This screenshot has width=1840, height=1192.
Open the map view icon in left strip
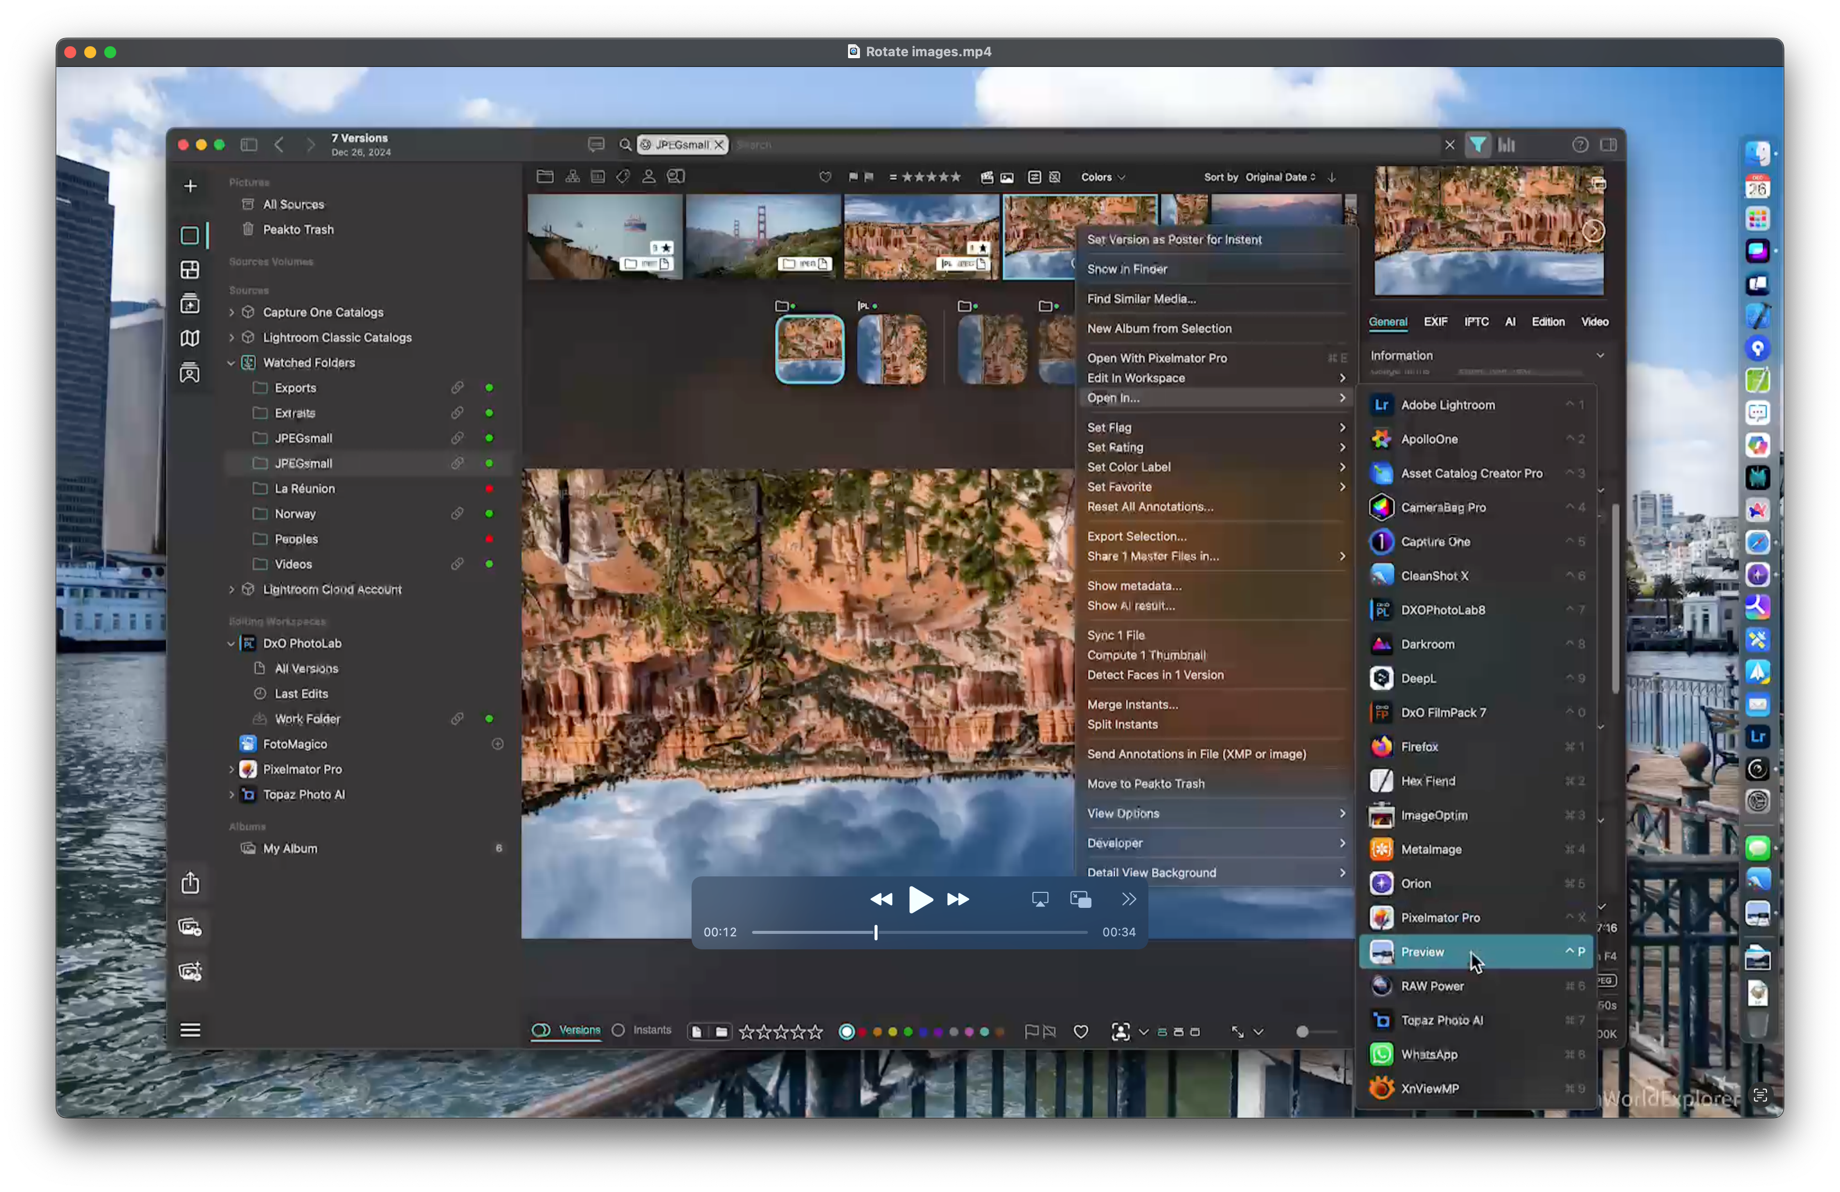coord(190,338)
